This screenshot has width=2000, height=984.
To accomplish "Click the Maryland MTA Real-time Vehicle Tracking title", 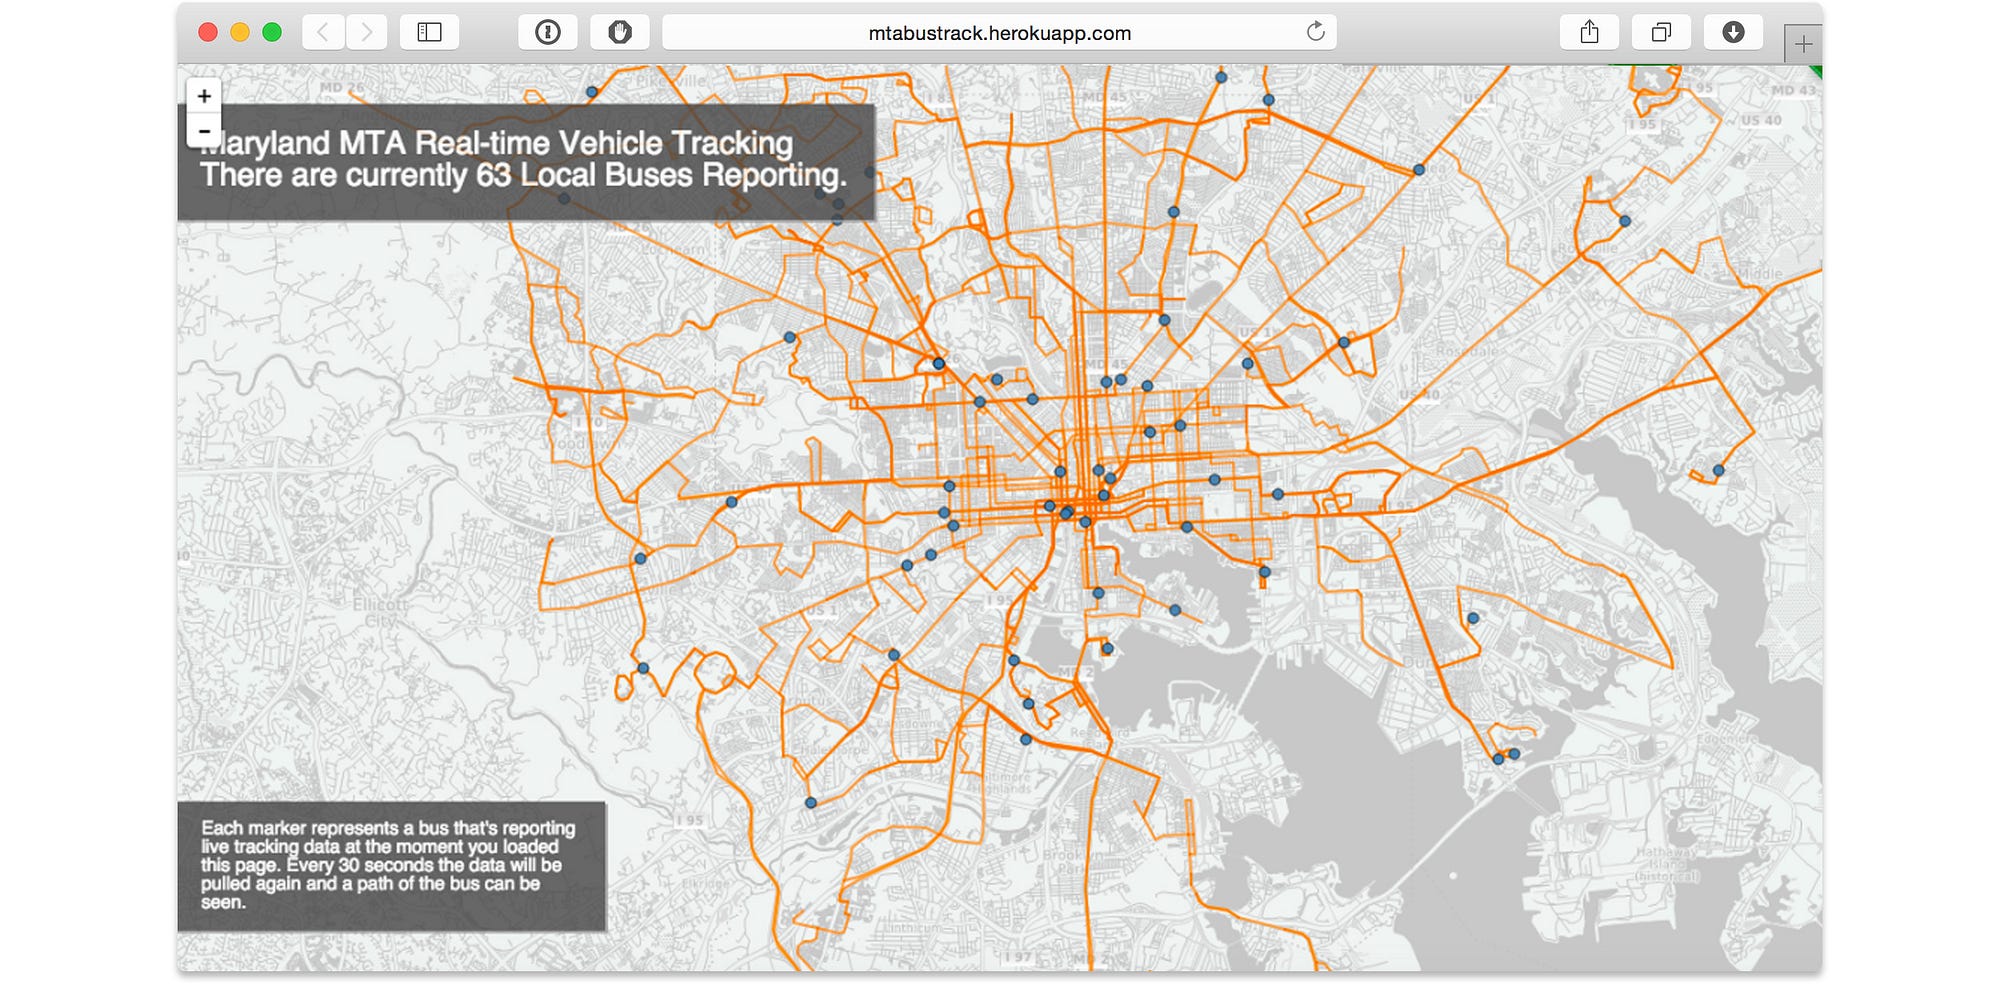I will 497,143.
